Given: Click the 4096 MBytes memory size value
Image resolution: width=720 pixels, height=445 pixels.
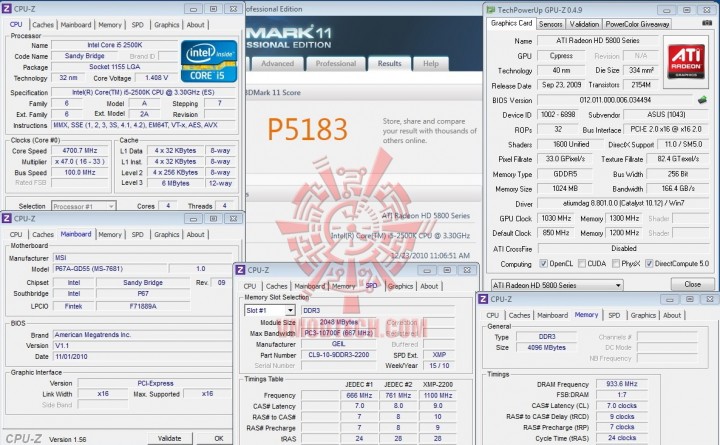Looking at the screenshot, I should (546, 348).
